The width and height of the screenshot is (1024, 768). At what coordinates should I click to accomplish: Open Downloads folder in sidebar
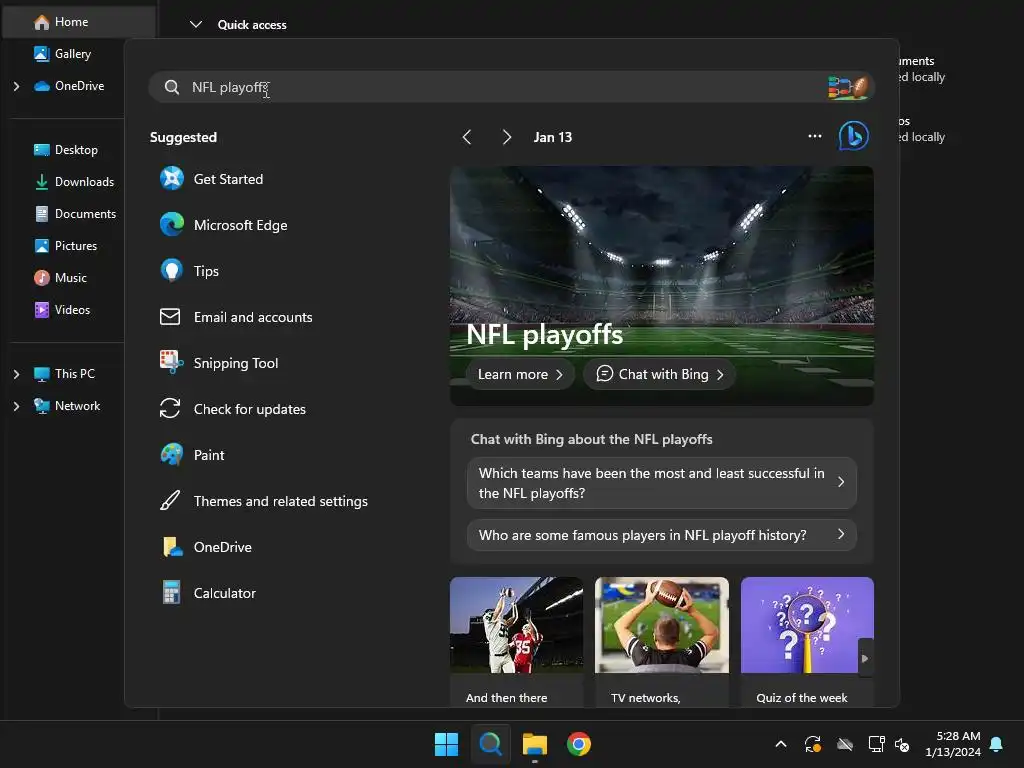pos(73,182)
